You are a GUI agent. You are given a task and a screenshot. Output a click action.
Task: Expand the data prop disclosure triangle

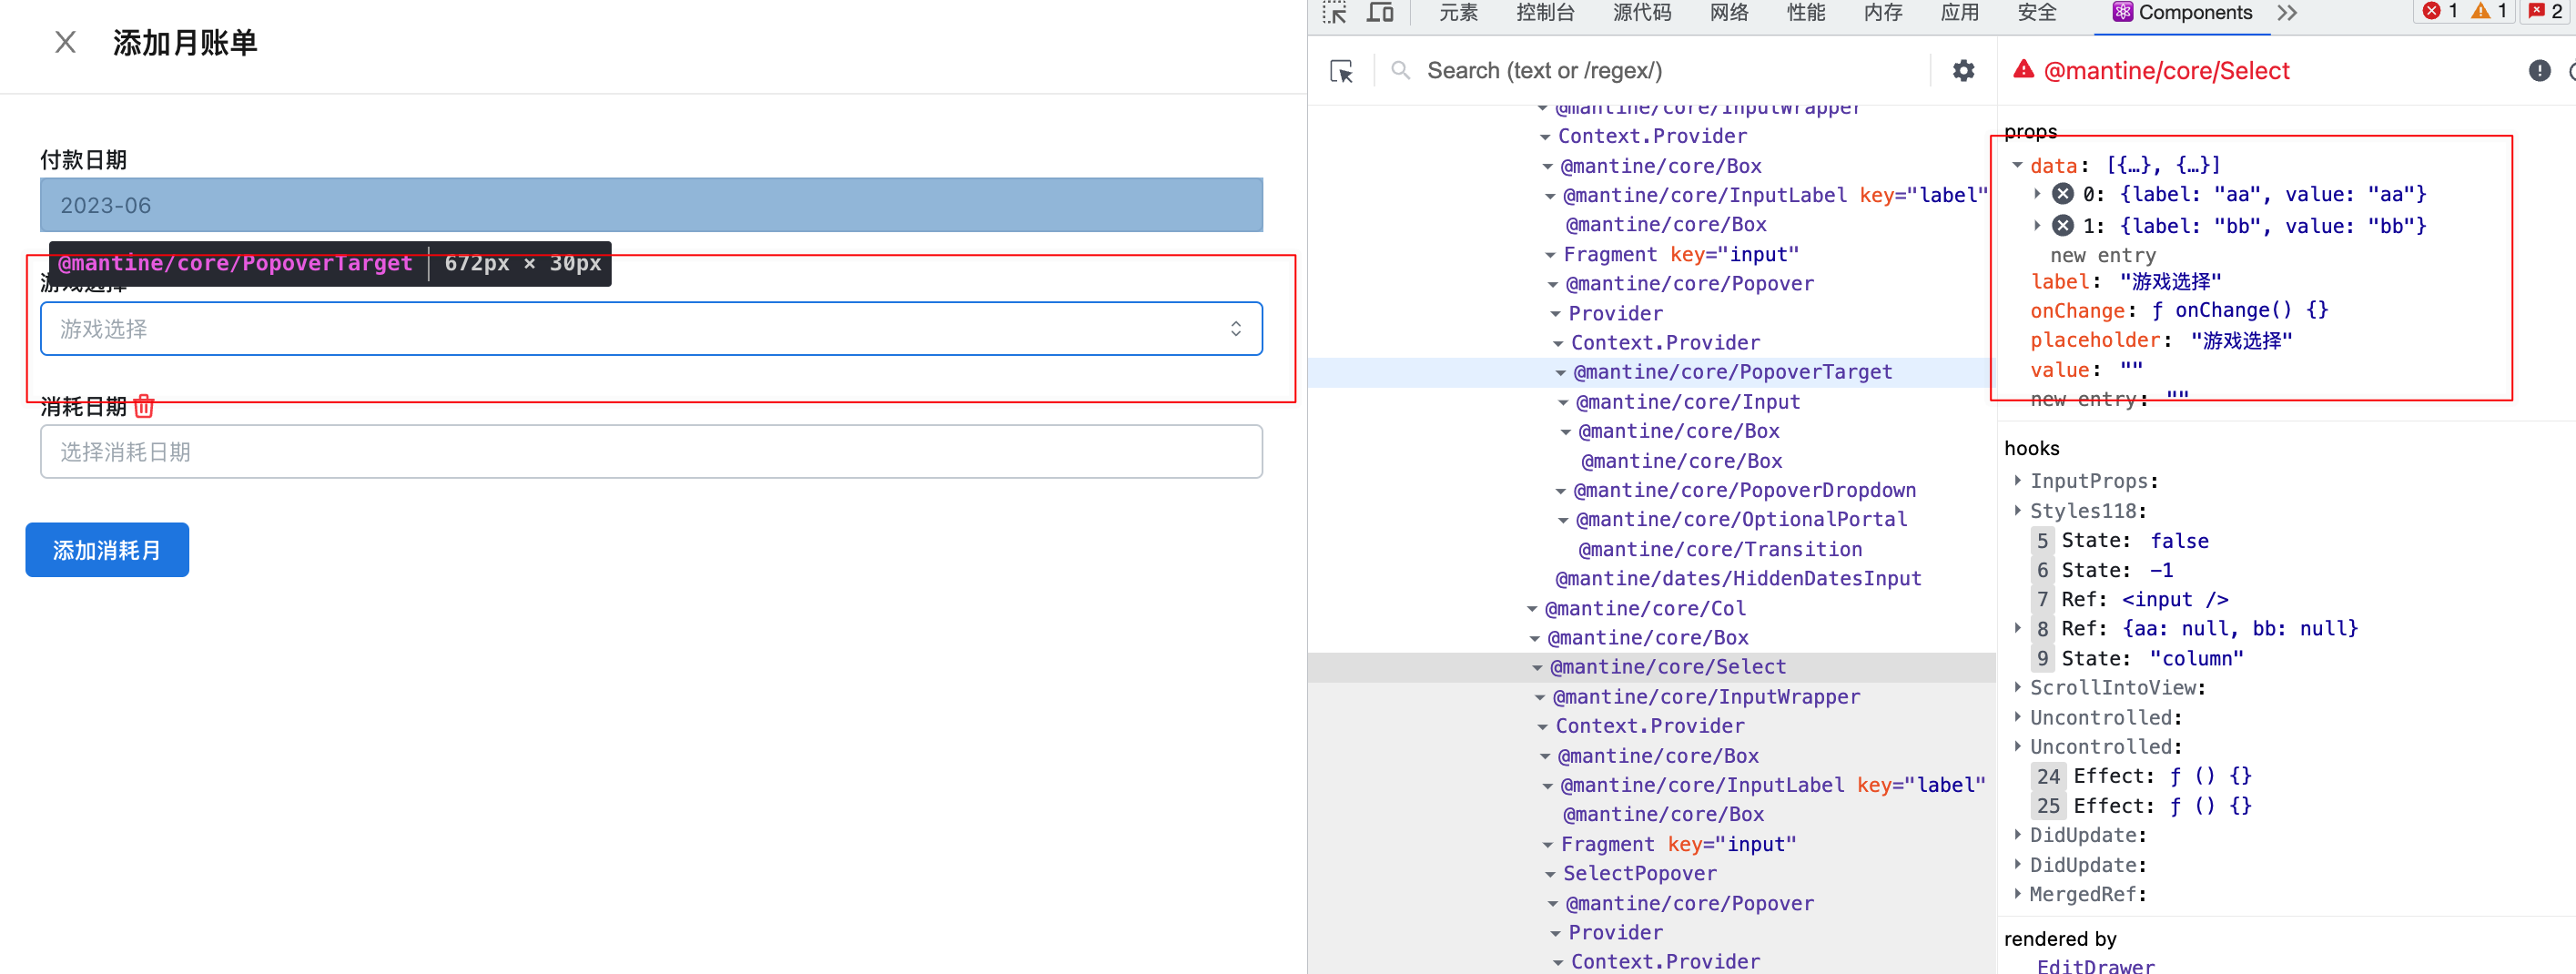point(2017,164)
